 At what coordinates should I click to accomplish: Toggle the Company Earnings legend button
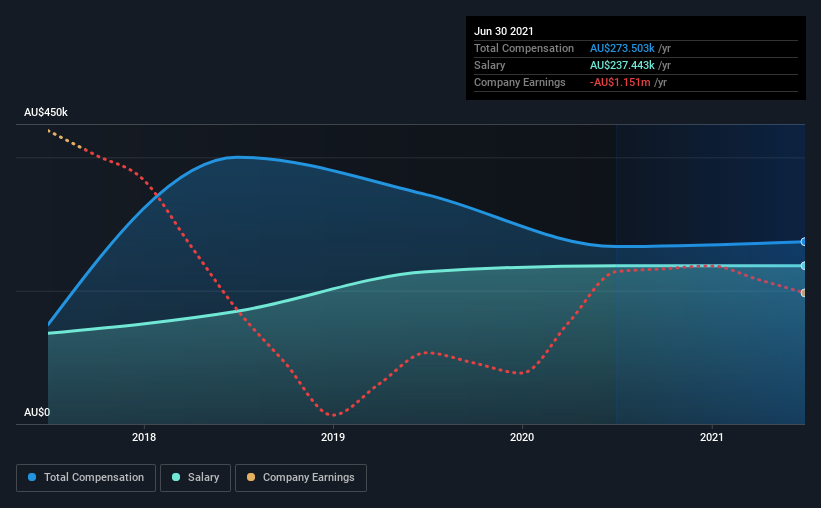pyautogui.click(x=301, y=478)
